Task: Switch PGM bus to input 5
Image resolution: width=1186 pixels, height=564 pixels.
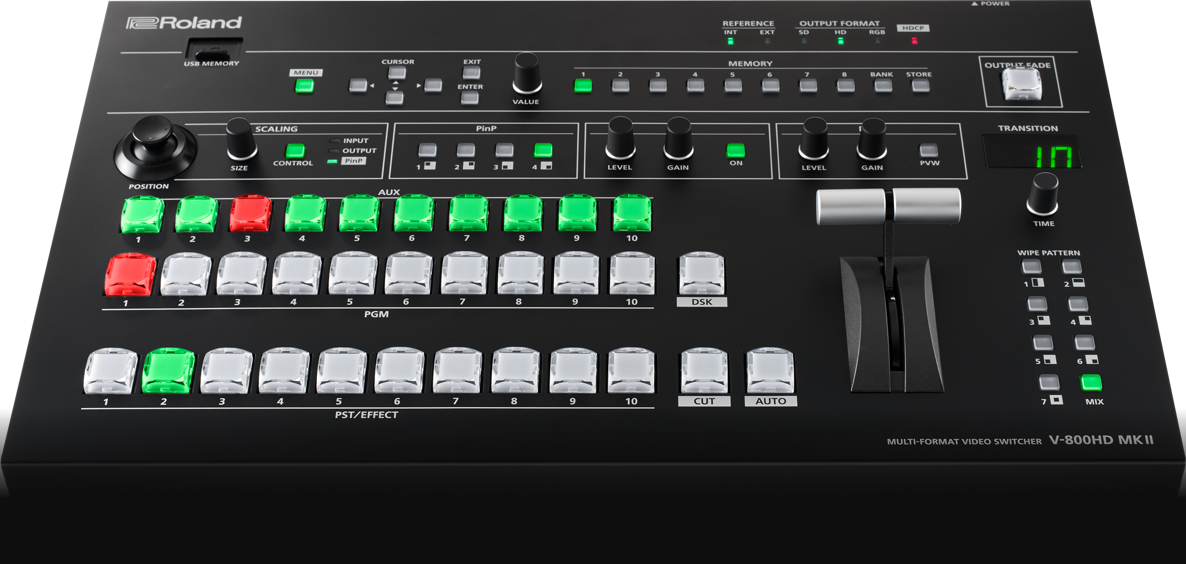Action: 354,273
